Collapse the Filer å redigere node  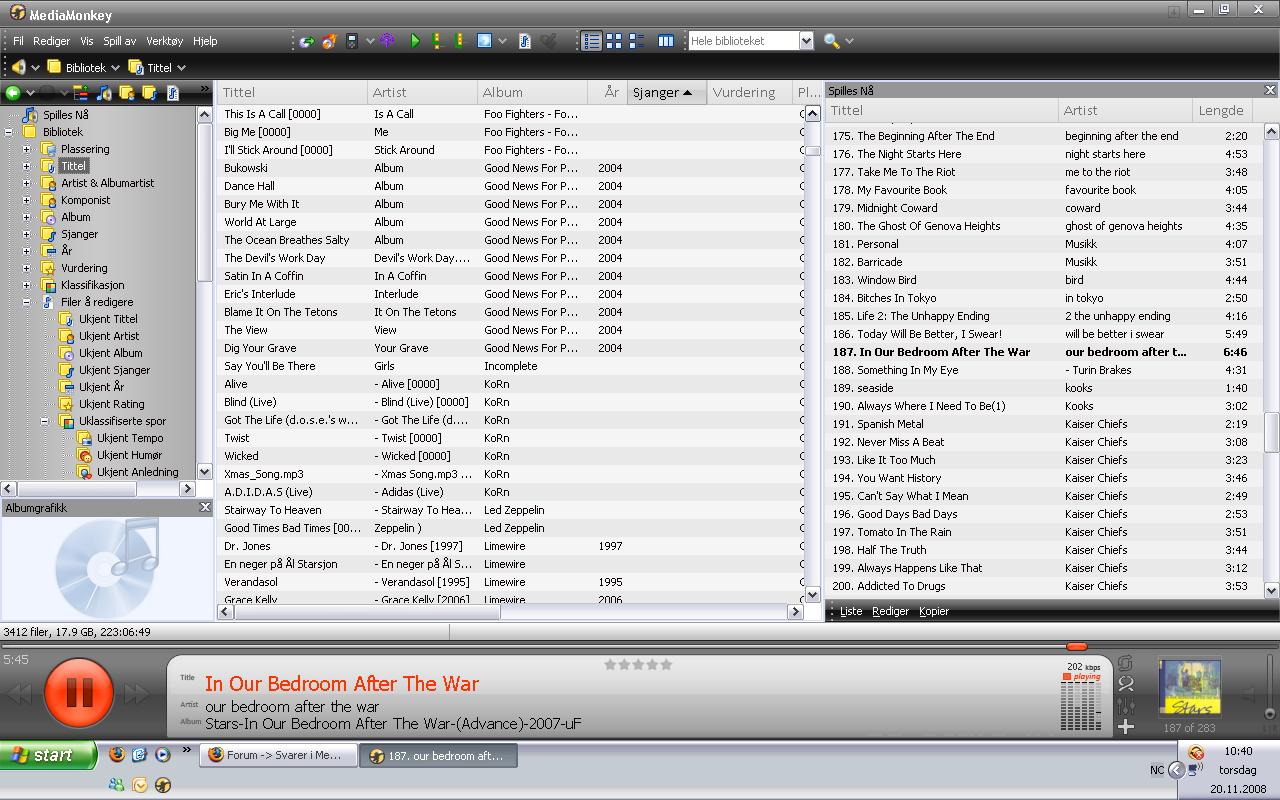[27, 302]
